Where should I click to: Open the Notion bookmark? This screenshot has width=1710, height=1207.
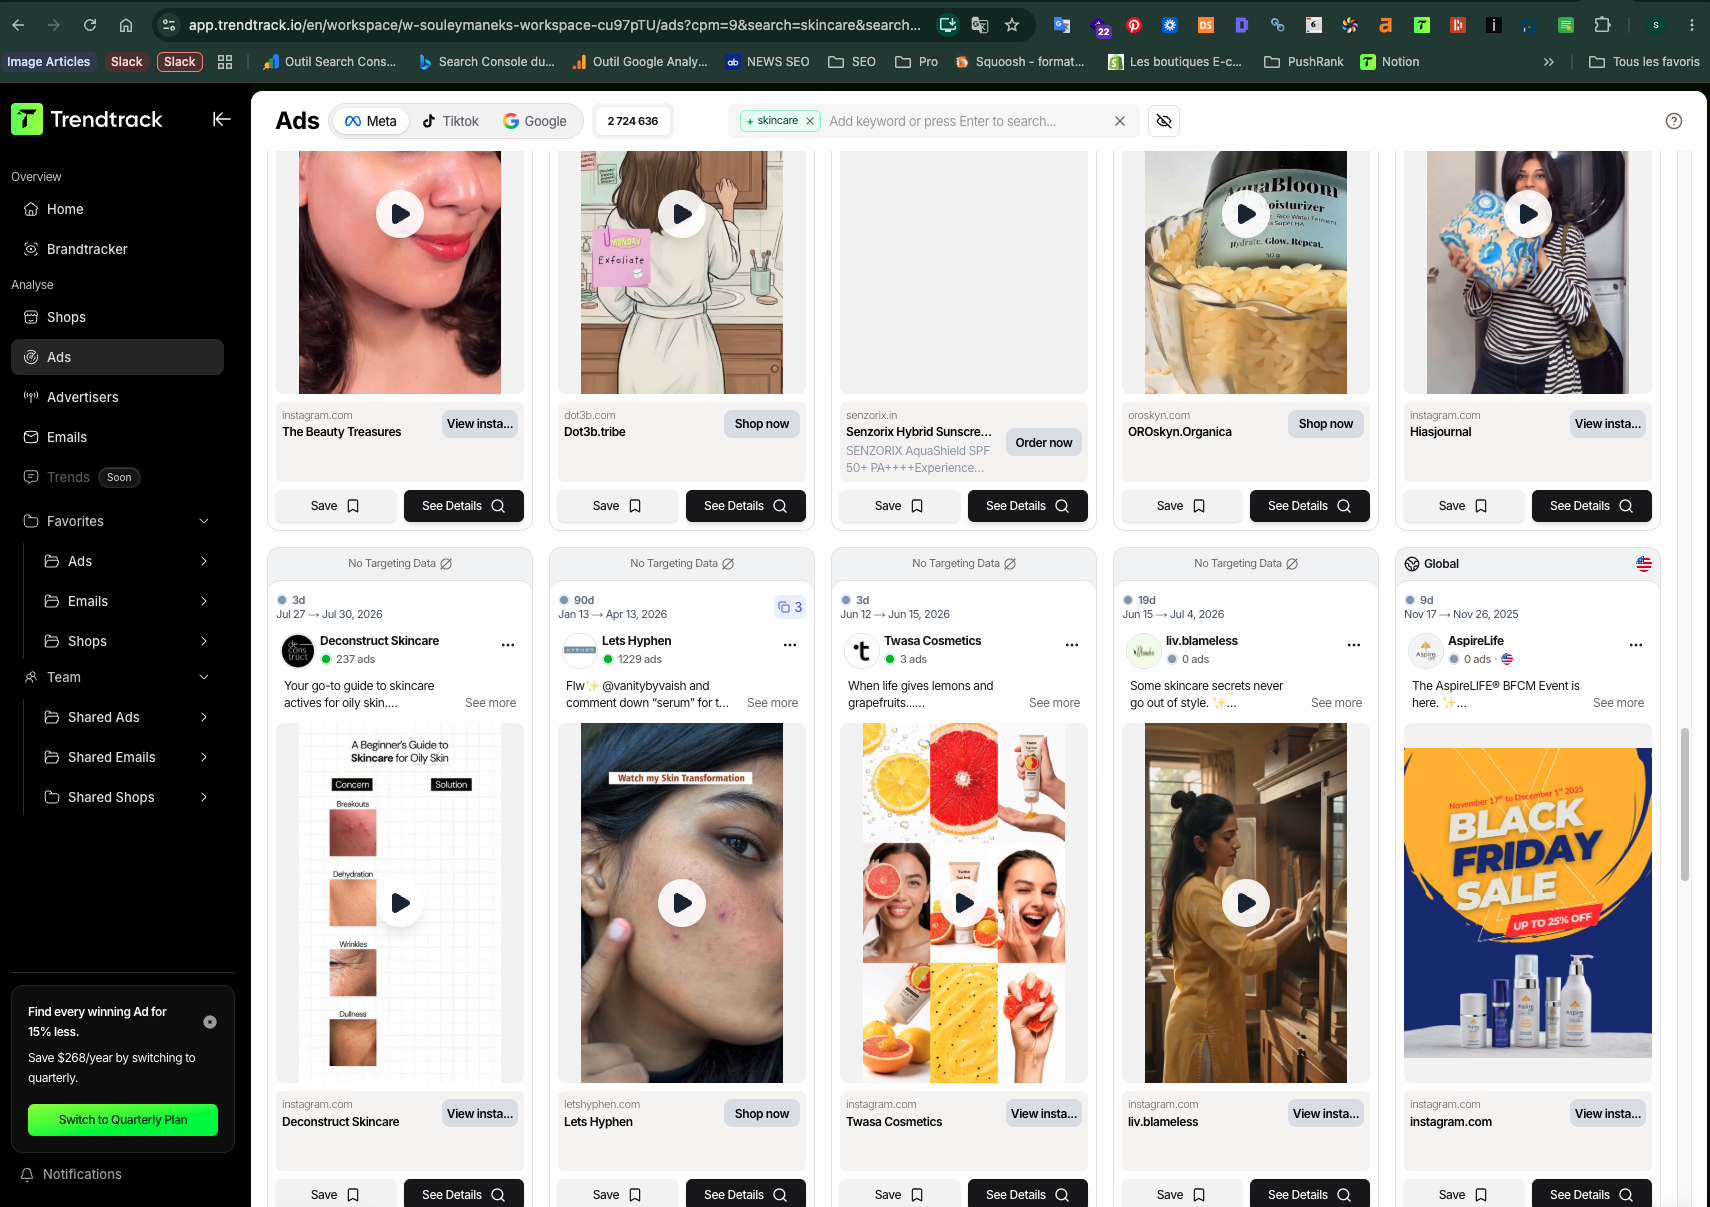[x=1390, y=62]
